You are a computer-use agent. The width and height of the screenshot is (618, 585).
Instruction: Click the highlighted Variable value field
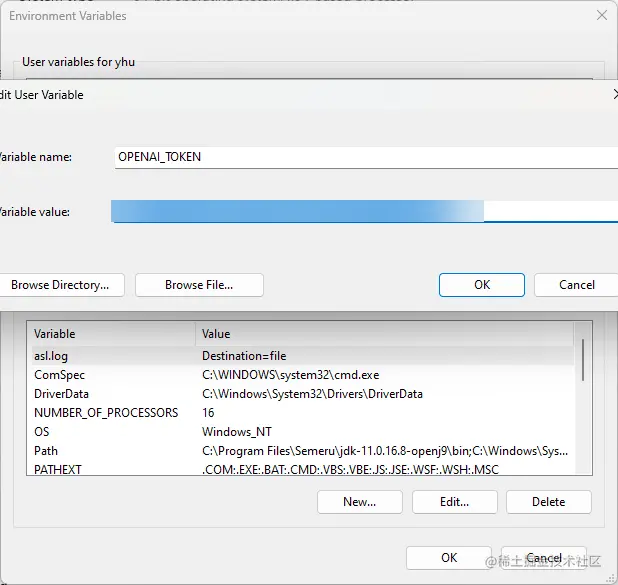[364, 211]
